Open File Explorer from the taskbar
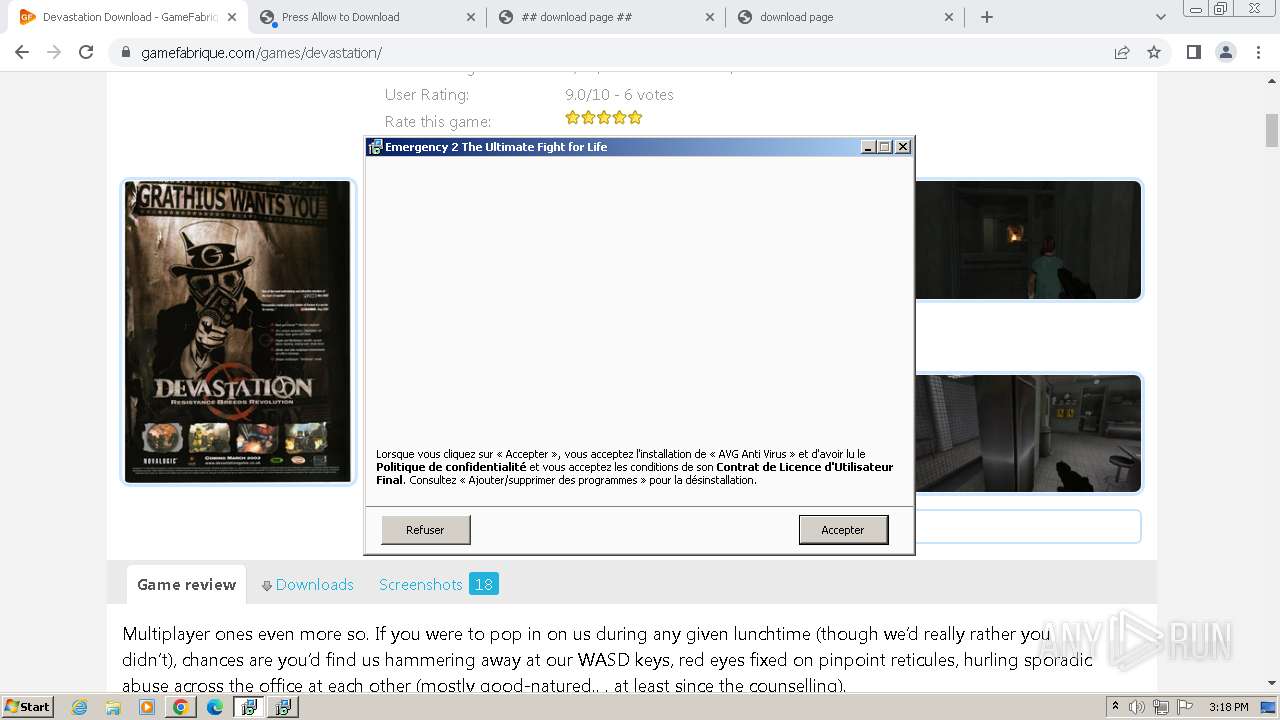This screenshot has width=1280, height=720. pos(113,707)
